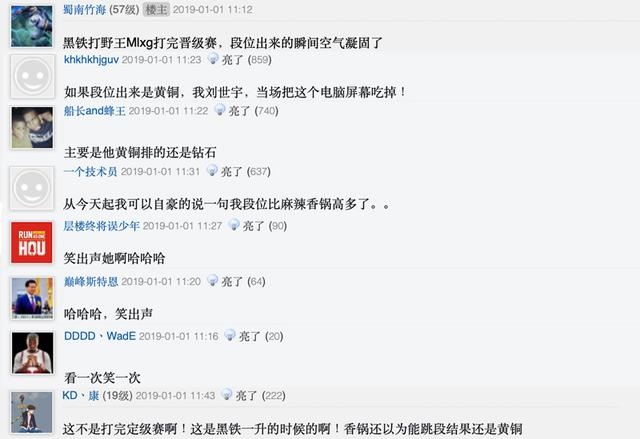This screenshot has height=439, width=640.
Task: Click the lightbulb icon on 巅峰斯特恩's comment
Action: 212,280
